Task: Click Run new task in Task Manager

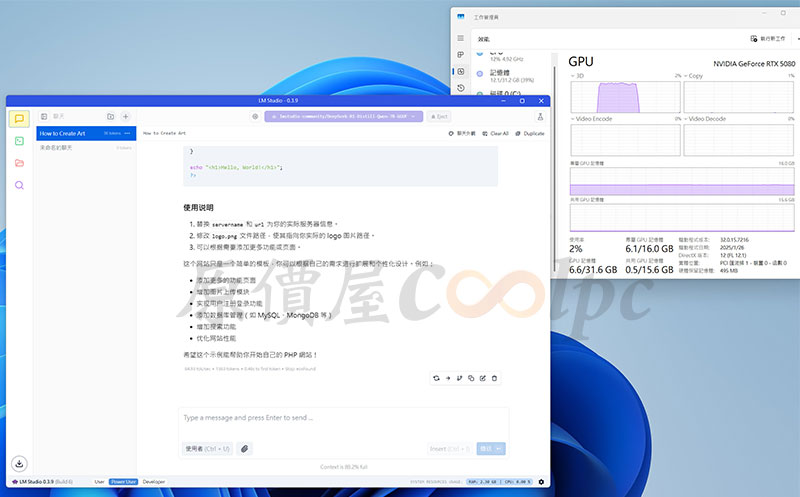Action: [x=768, y=38]
